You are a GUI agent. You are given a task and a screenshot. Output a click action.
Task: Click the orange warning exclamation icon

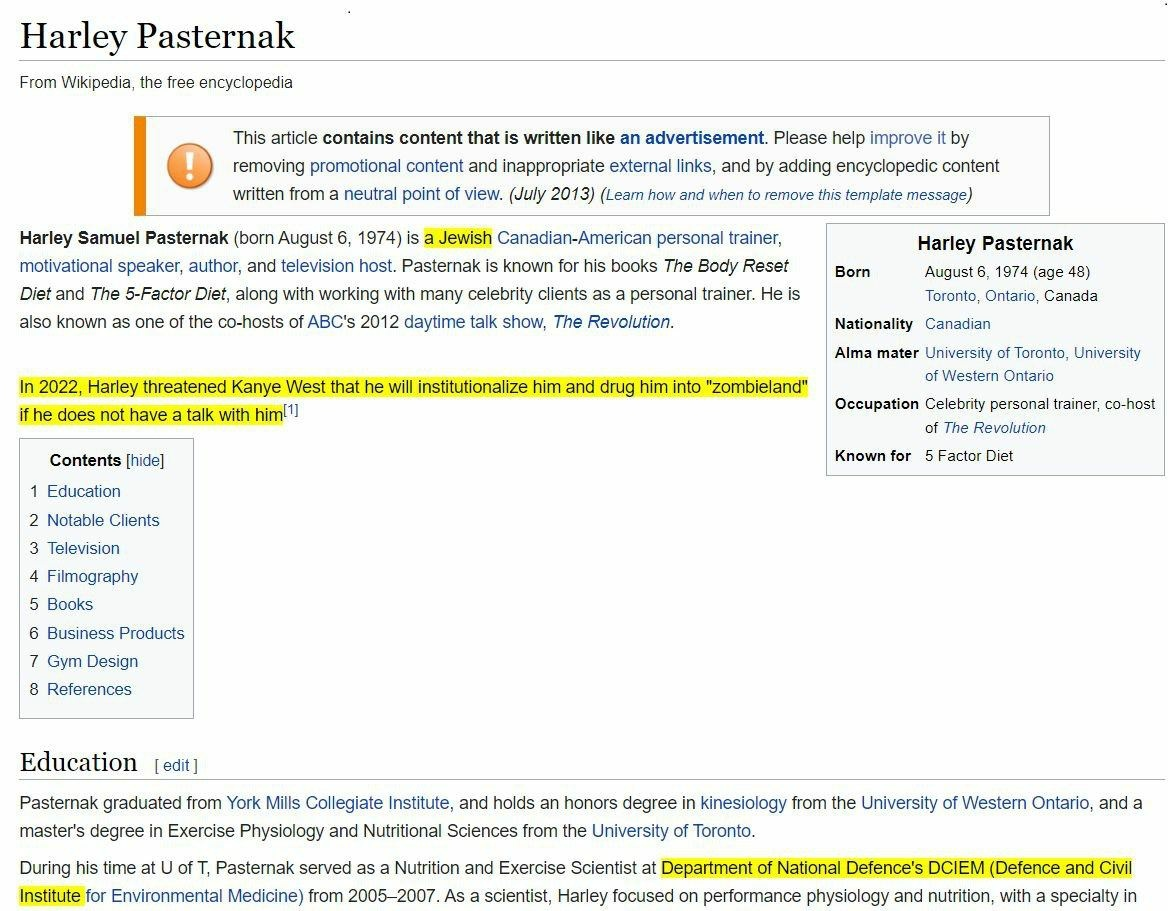pos(190,165)
